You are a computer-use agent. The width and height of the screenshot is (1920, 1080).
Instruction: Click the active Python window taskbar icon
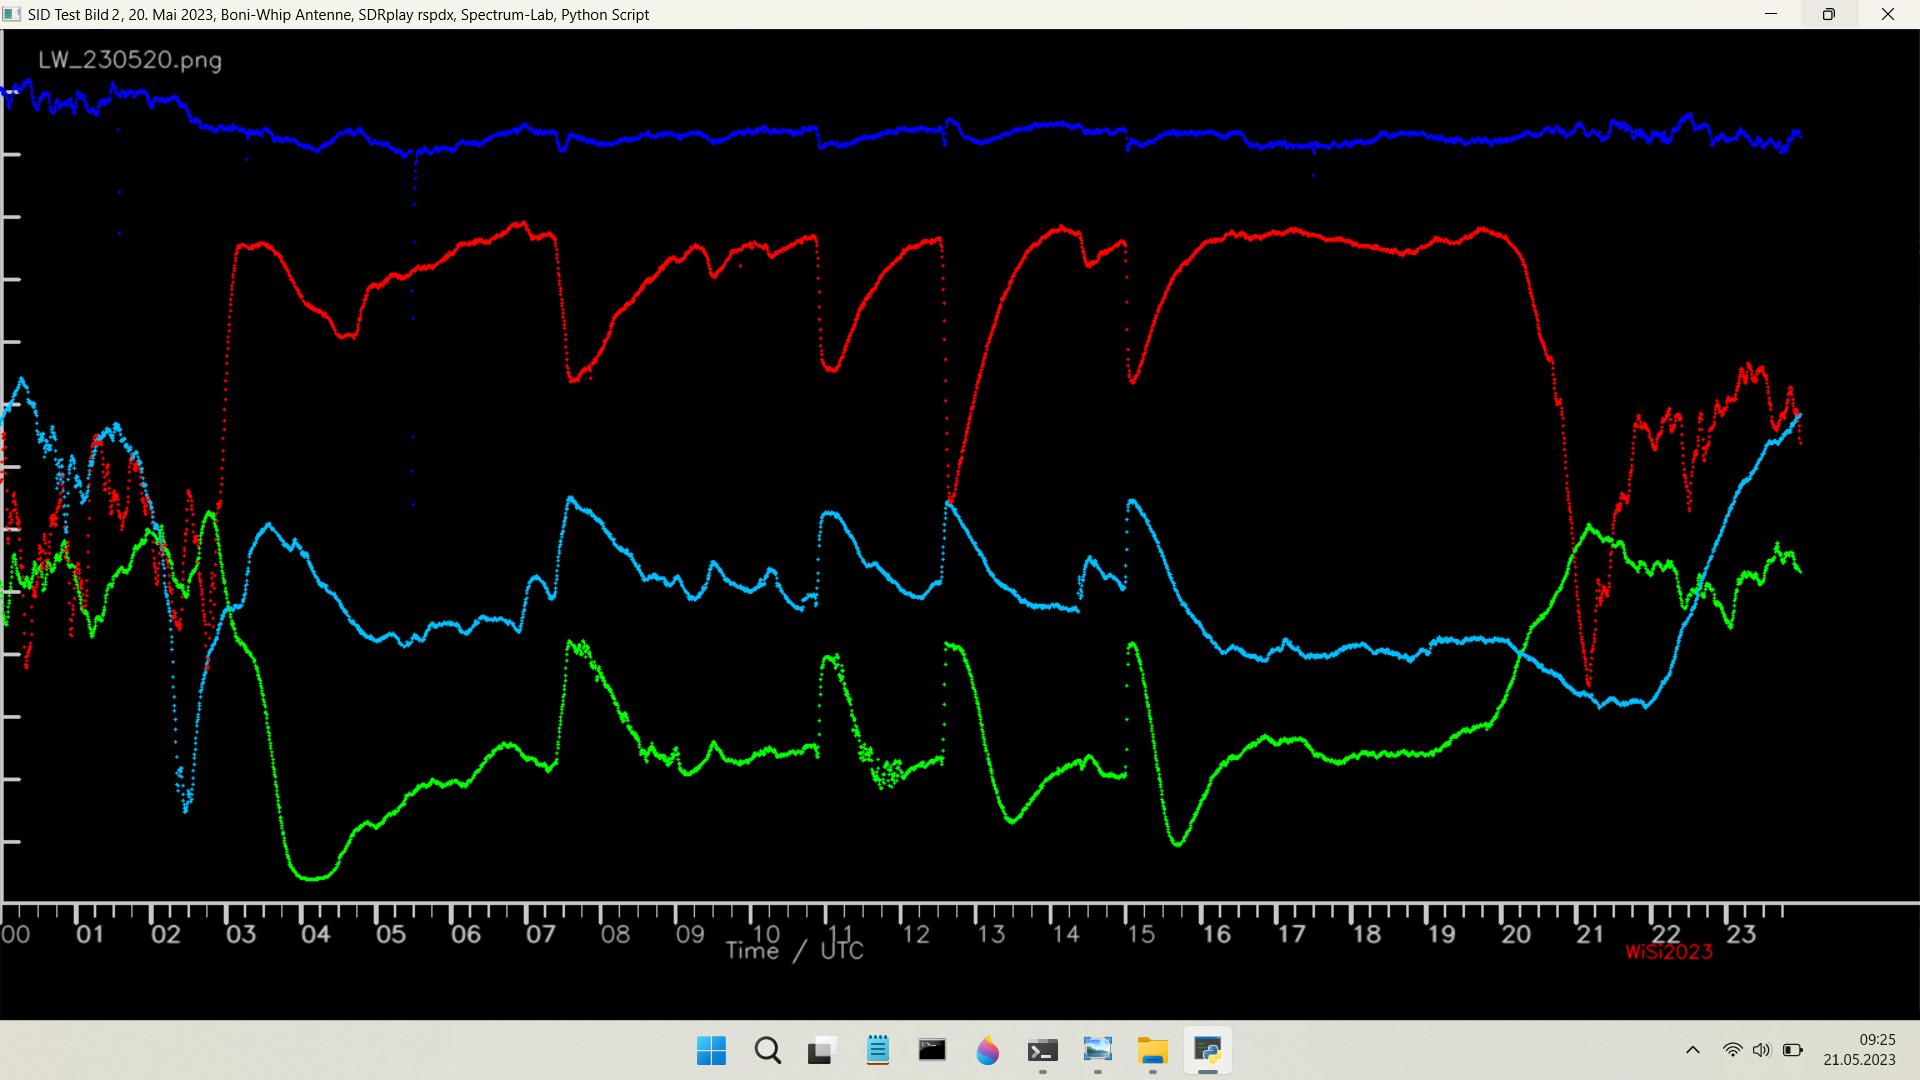click(1208, 1050)
